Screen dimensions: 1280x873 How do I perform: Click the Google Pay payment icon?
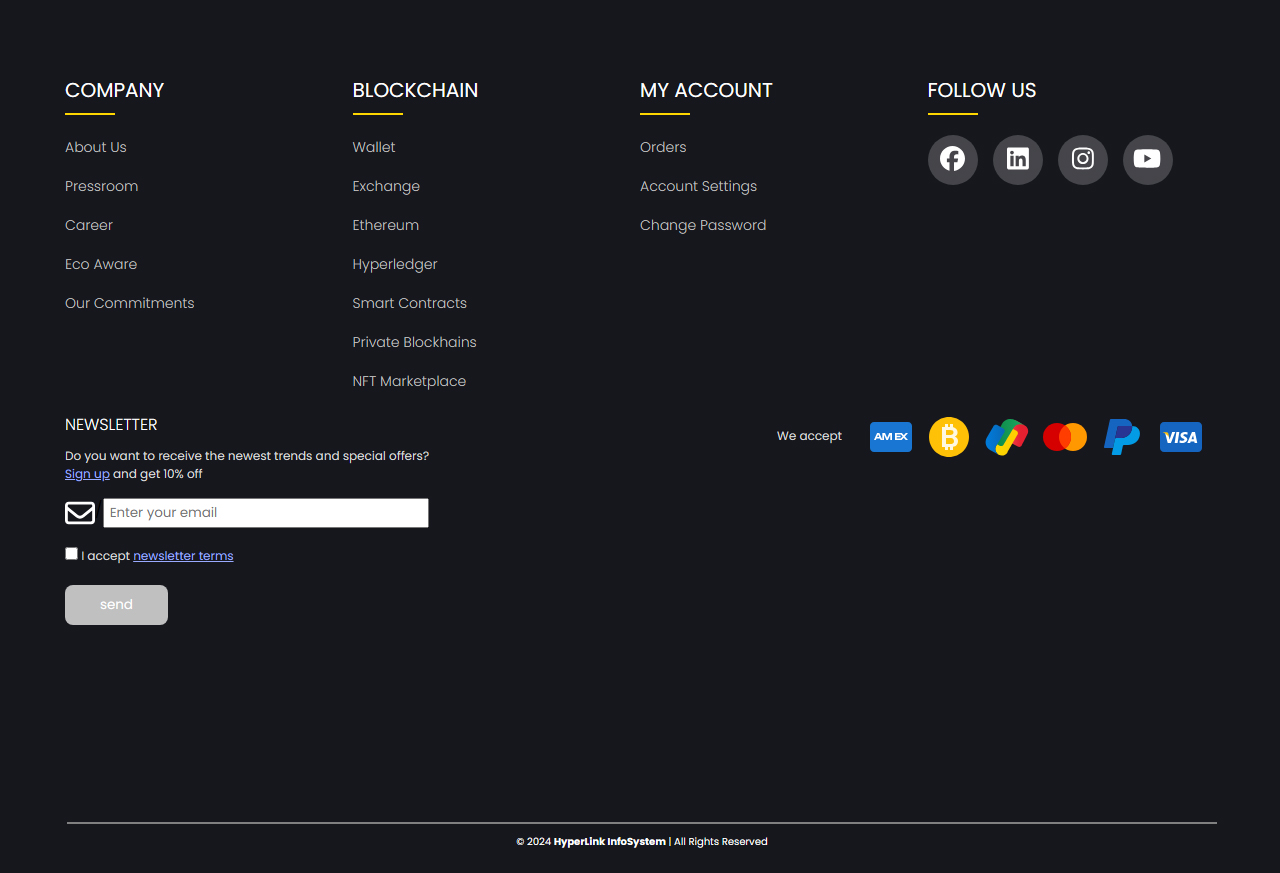pos(1006,437)
